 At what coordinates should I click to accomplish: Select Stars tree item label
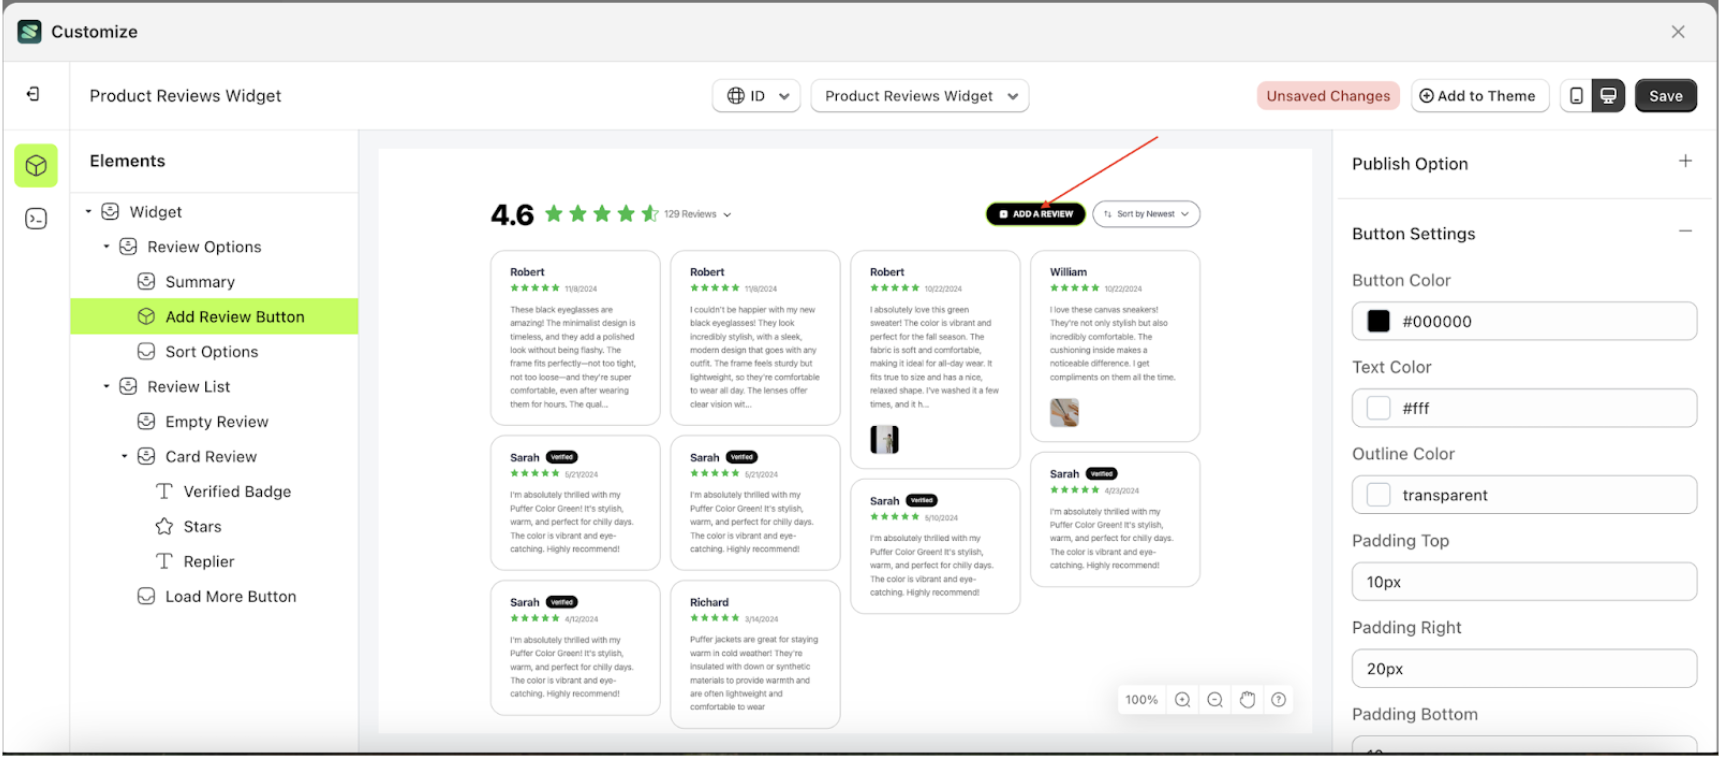coord(203,527)
